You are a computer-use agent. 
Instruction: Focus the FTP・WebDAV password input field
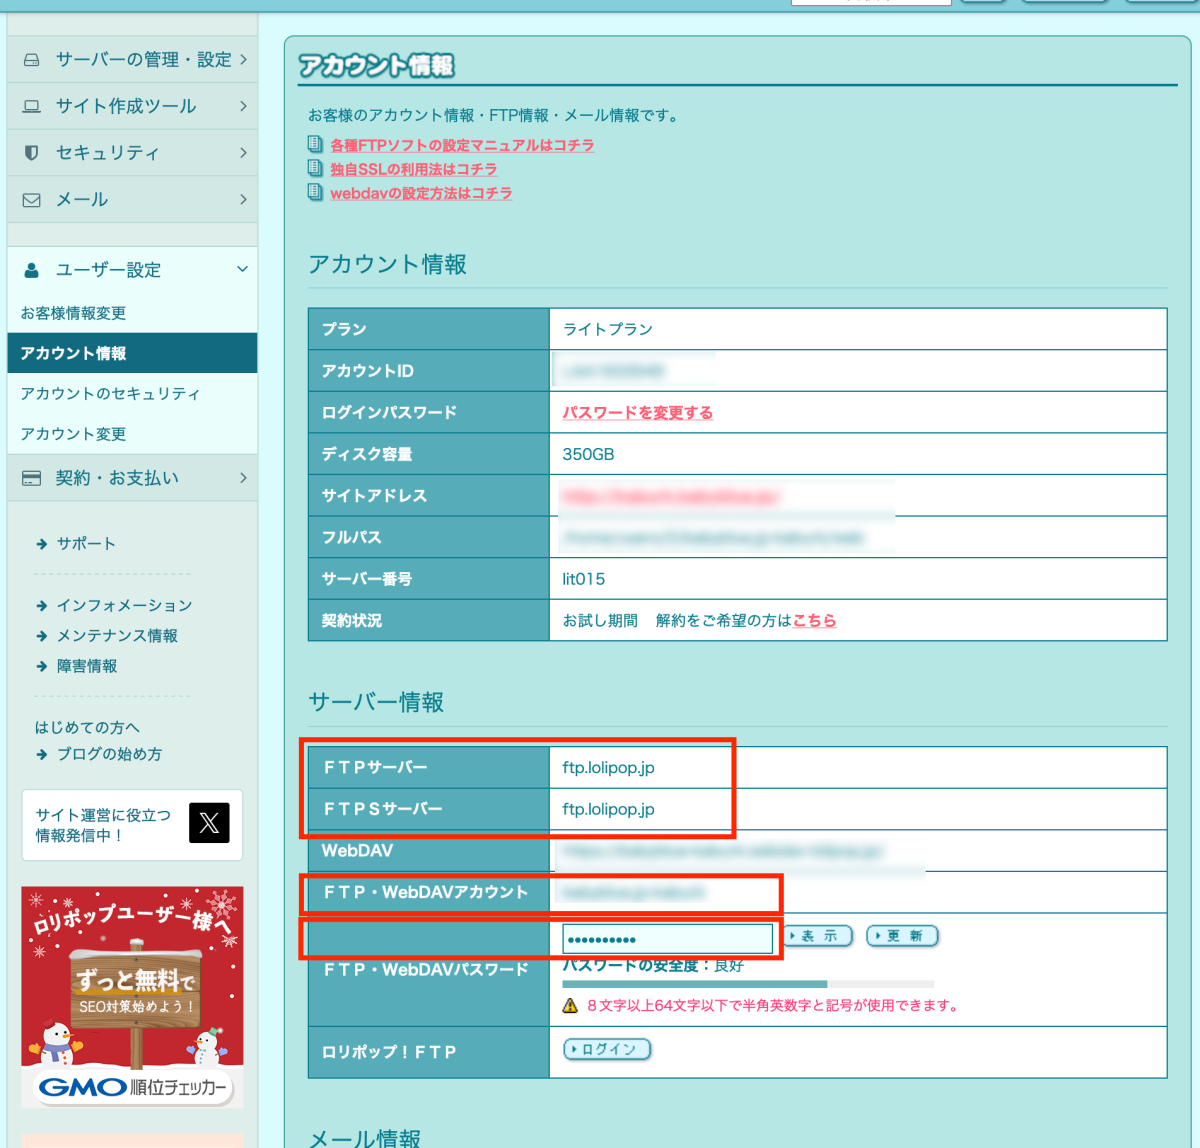click(667, 939)
